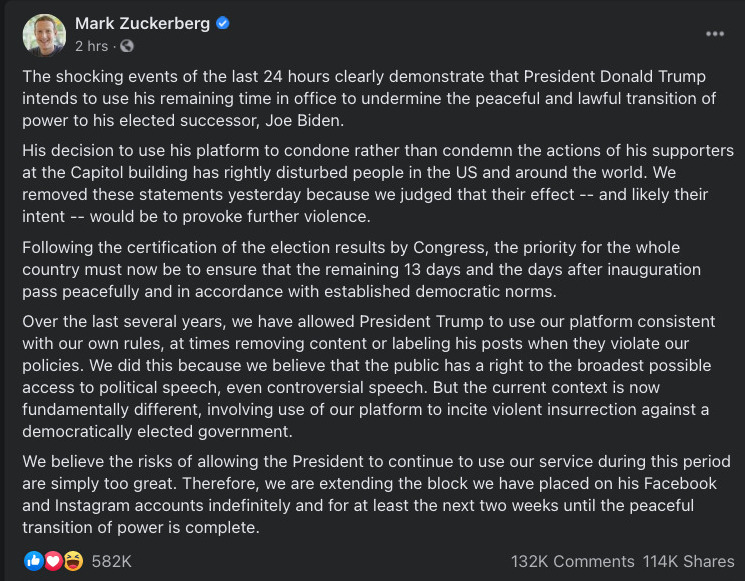745x581 pixels.
Task: View the 114K Shares list
Action: coord(688,562)
